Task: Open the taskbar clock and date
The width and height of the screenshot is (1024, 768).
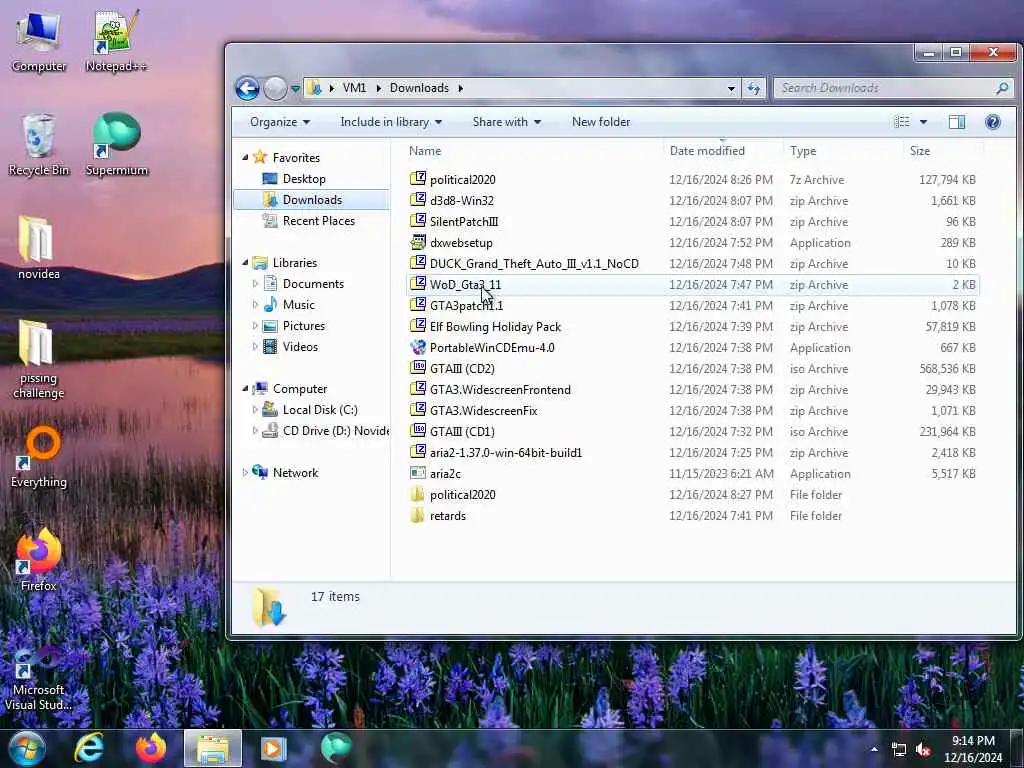Action: pyautogui.click(x=973, y=749)
